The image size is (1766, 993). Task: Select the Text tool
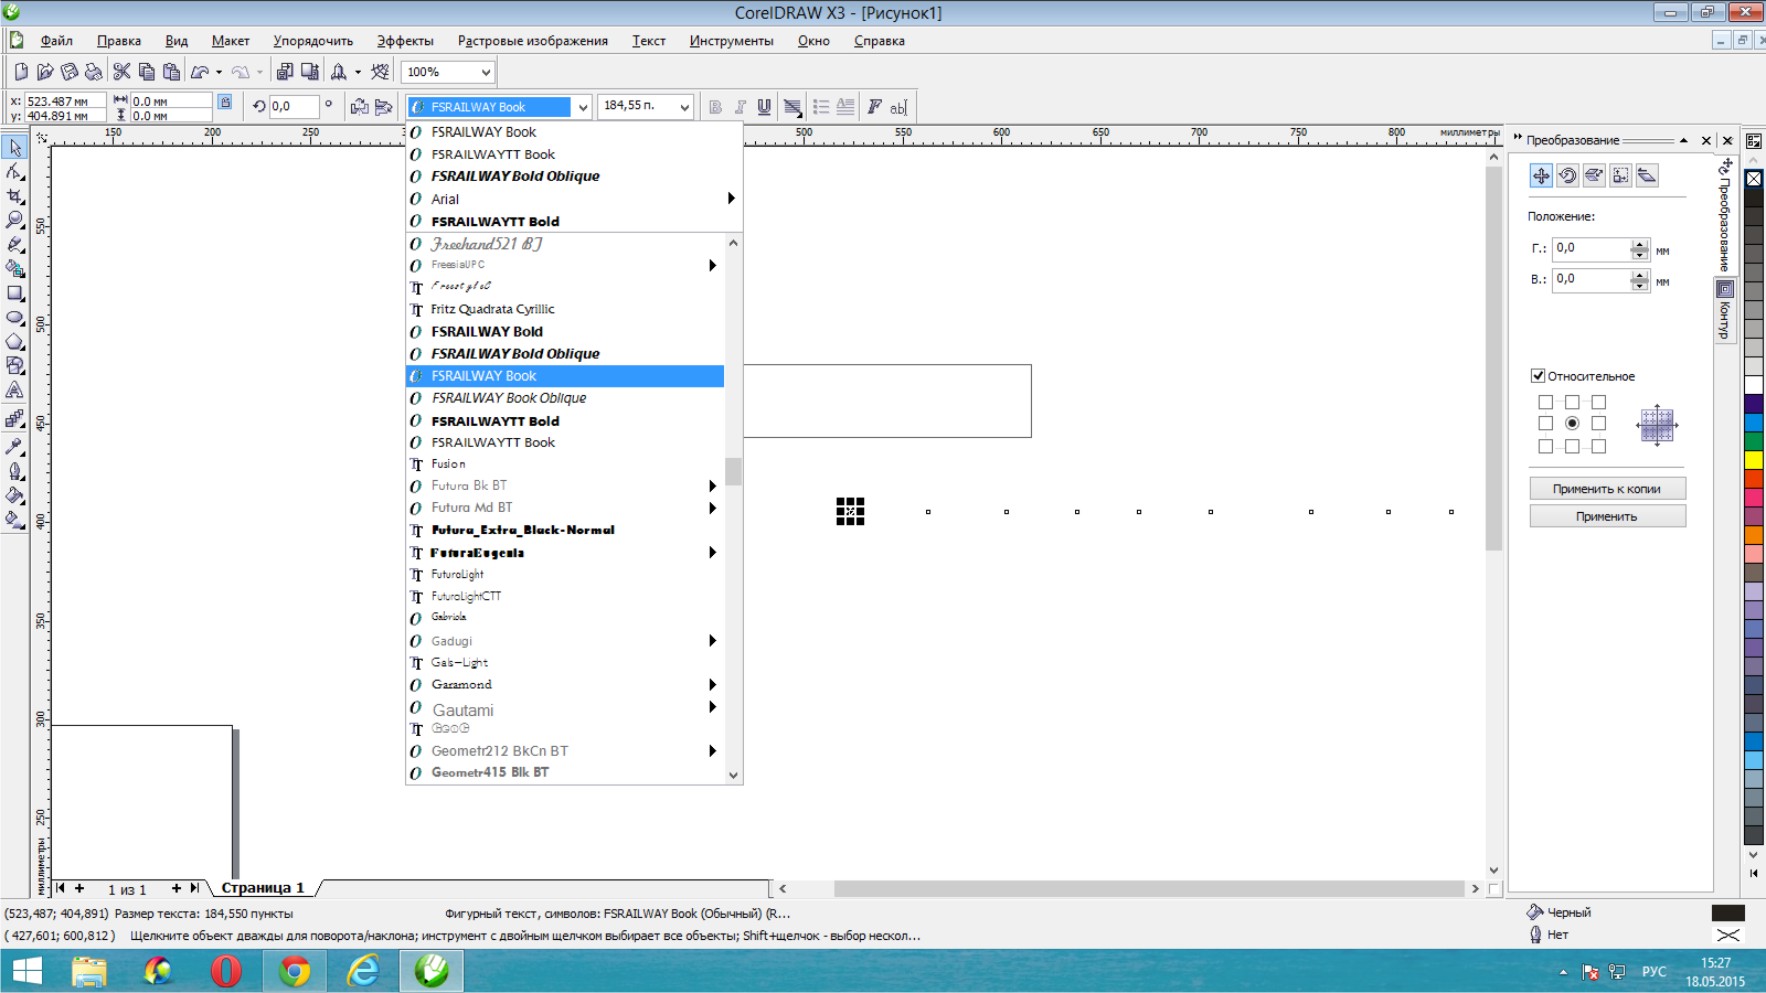[15, 391]
